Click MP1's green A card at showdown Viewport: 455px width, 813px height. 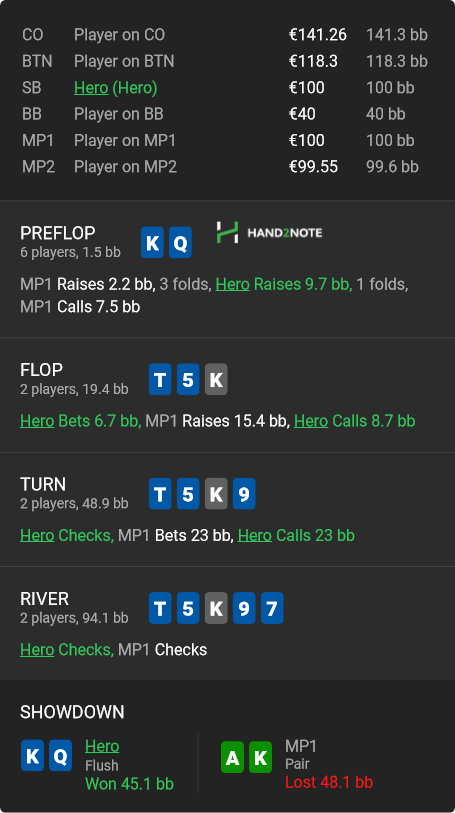click(x=233, y=758)
